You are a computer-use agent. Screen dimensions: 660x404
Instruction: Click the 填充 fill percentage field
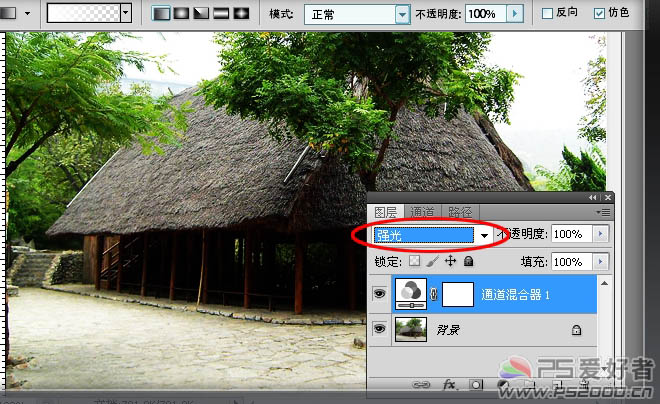click(x=570, y=262)
